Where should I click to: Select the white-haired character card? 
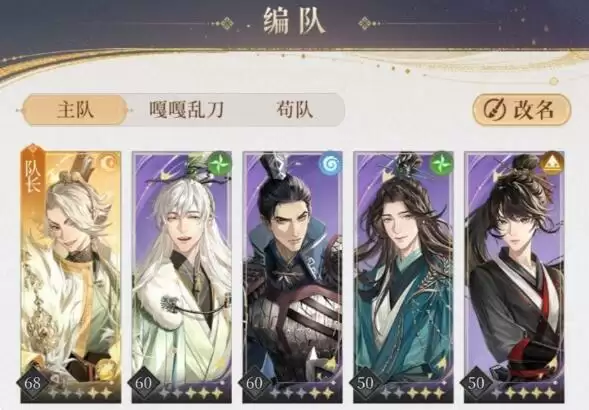pos(181,276)
